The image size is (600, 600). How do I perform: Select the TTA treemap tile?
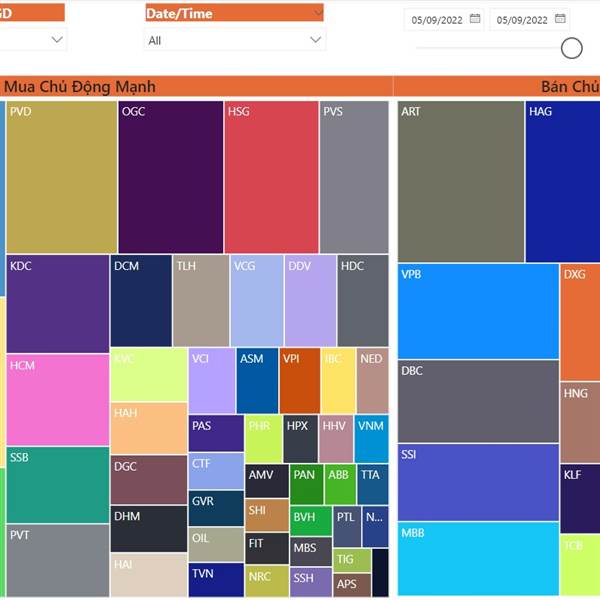coord(373,484)
